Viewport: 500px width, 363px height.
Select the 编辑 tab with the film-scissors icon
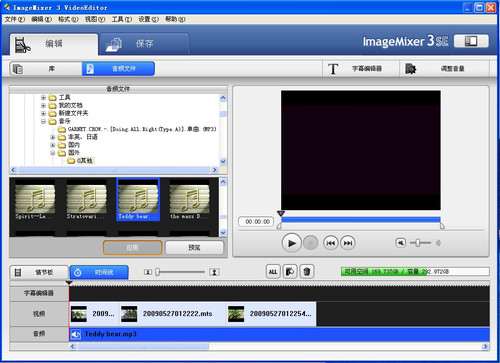[x=53, y=44]
